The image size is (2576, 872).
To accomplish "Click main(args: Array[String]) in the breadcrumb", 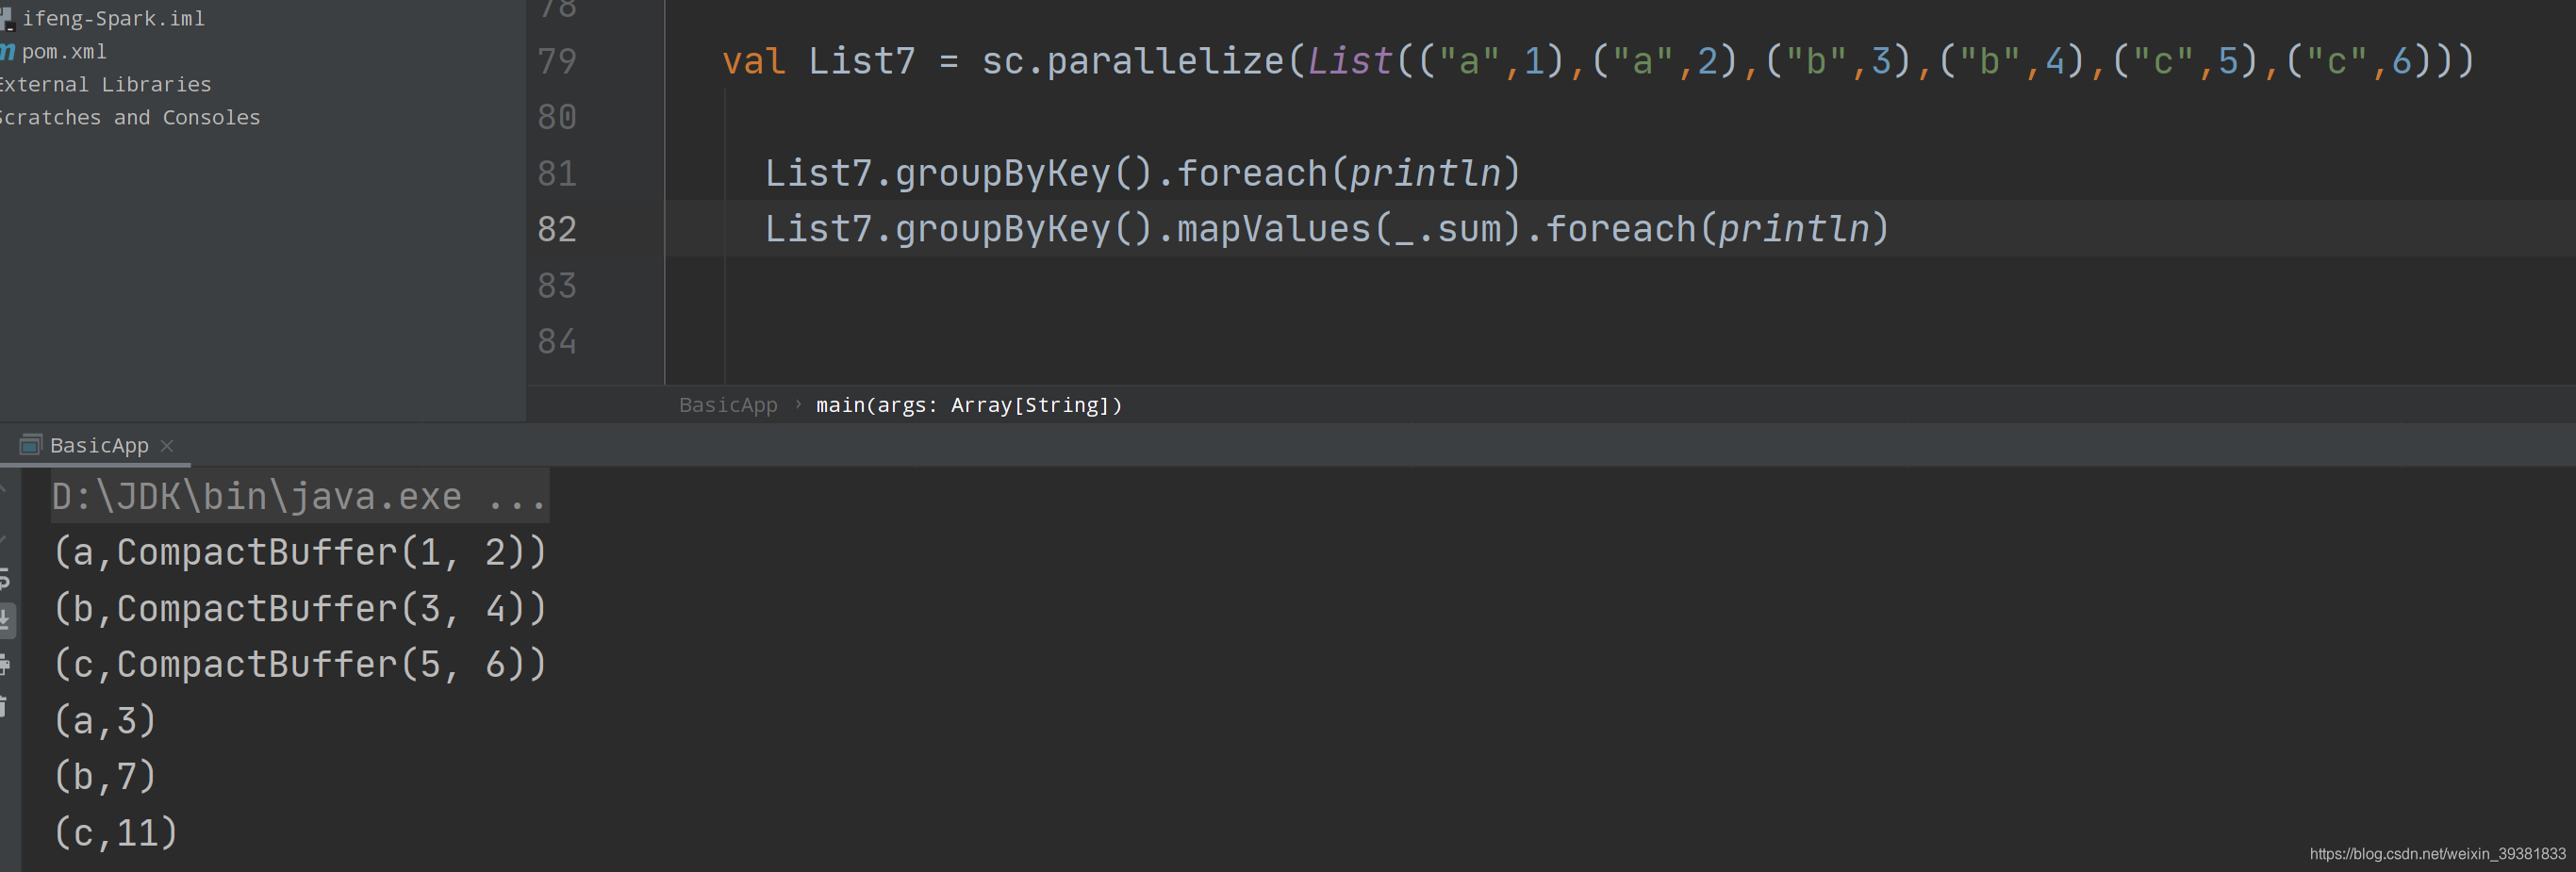I will coord(969,405).
